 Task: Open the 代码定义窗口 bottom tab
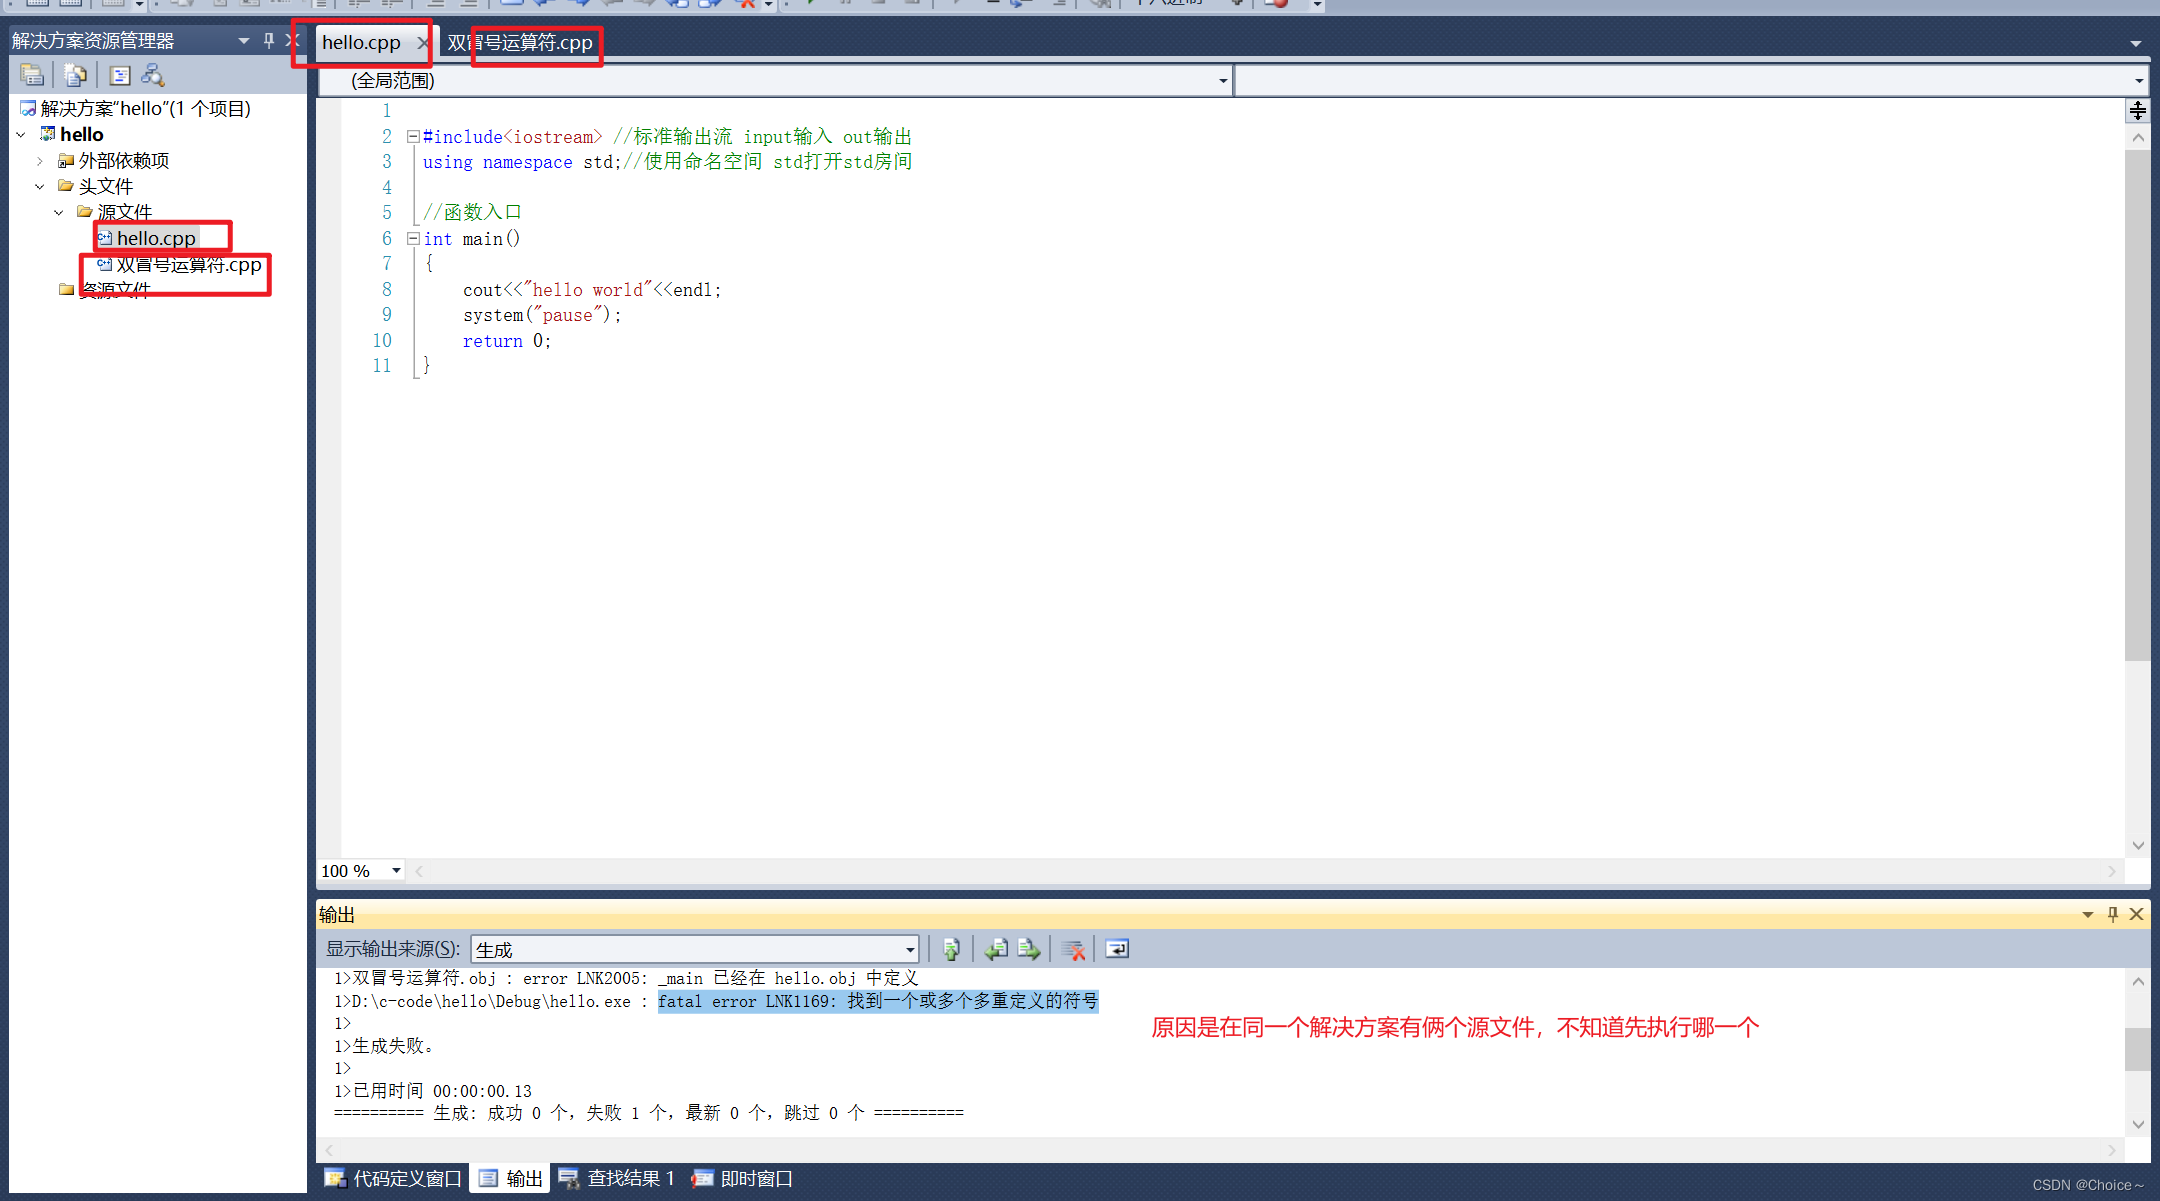pyautogui.click(x=394, y=1178)
